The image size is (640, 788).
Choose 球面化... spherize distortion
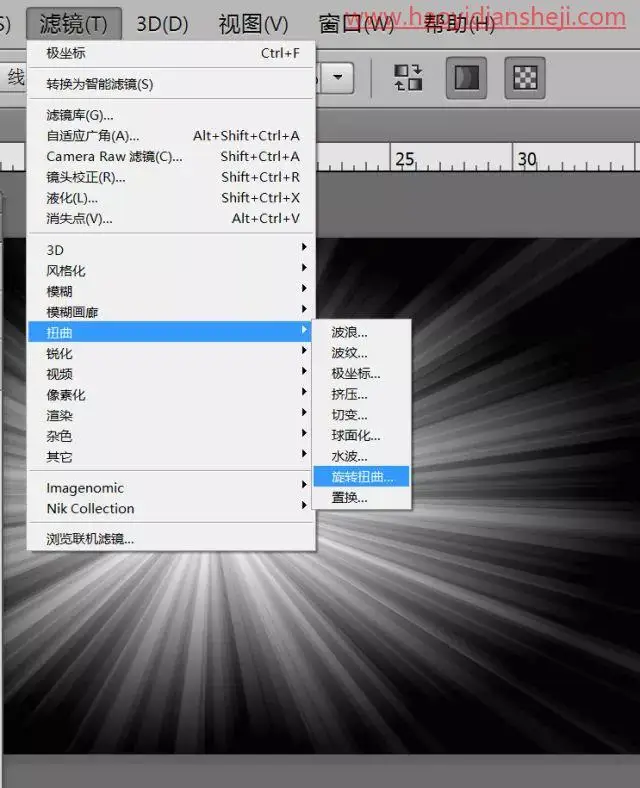coord(361,435)
